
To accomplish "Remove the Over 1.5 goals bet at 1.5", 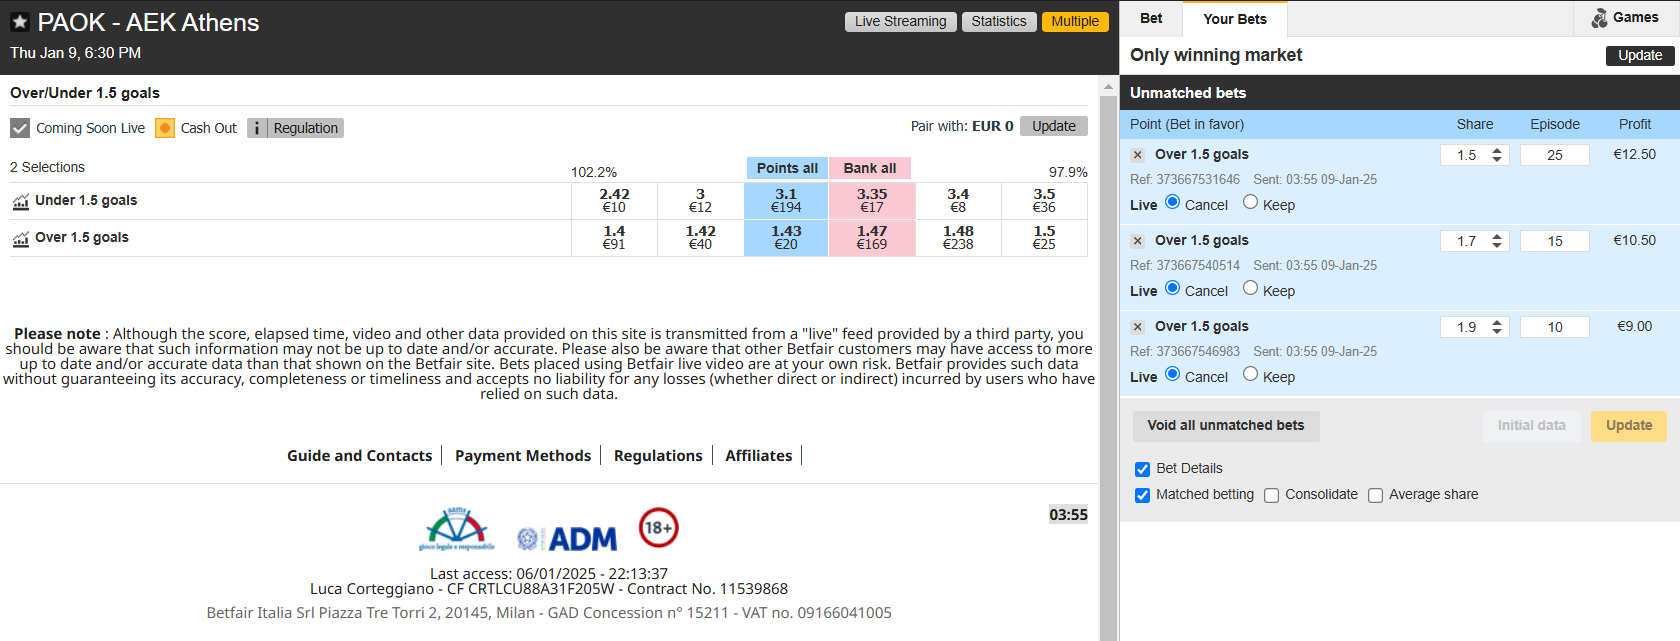I will (x=1137, y=155).
